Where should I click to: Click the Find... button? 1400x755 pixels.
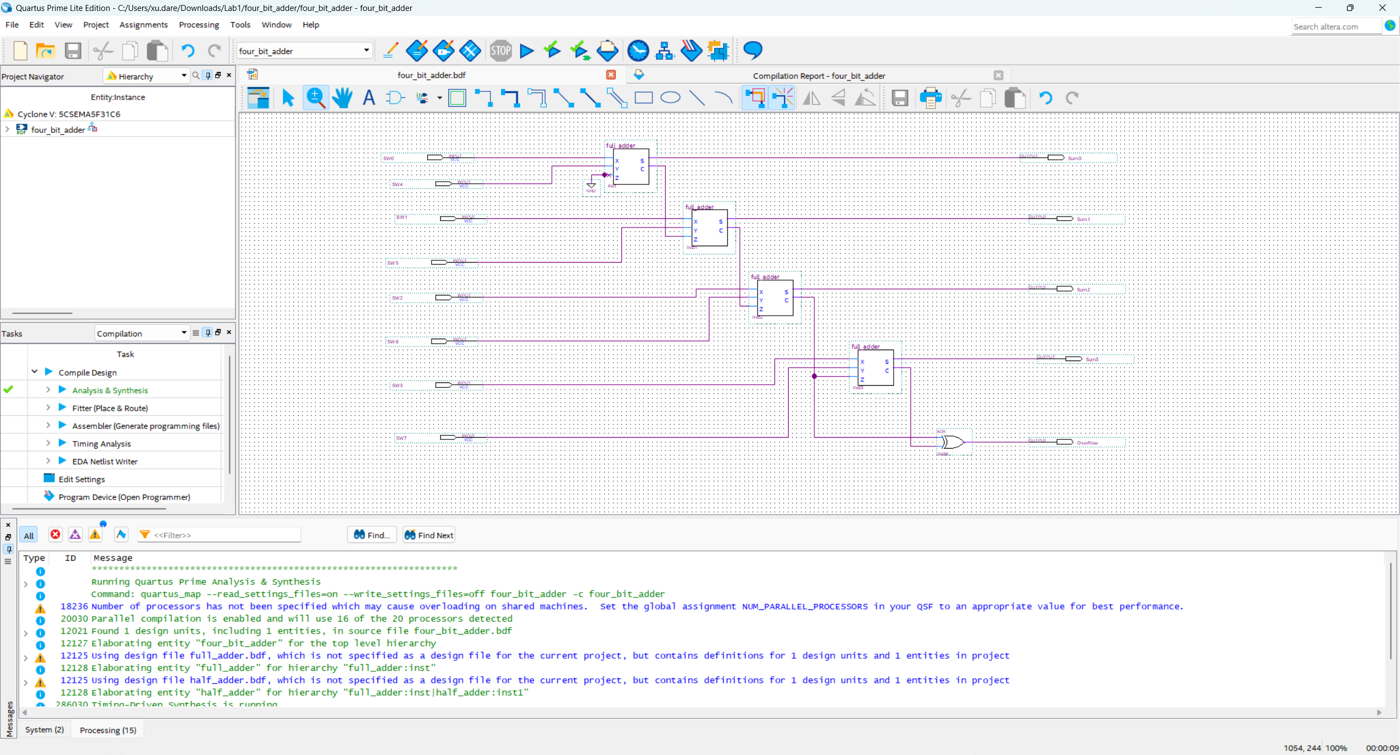pos(372,535)
